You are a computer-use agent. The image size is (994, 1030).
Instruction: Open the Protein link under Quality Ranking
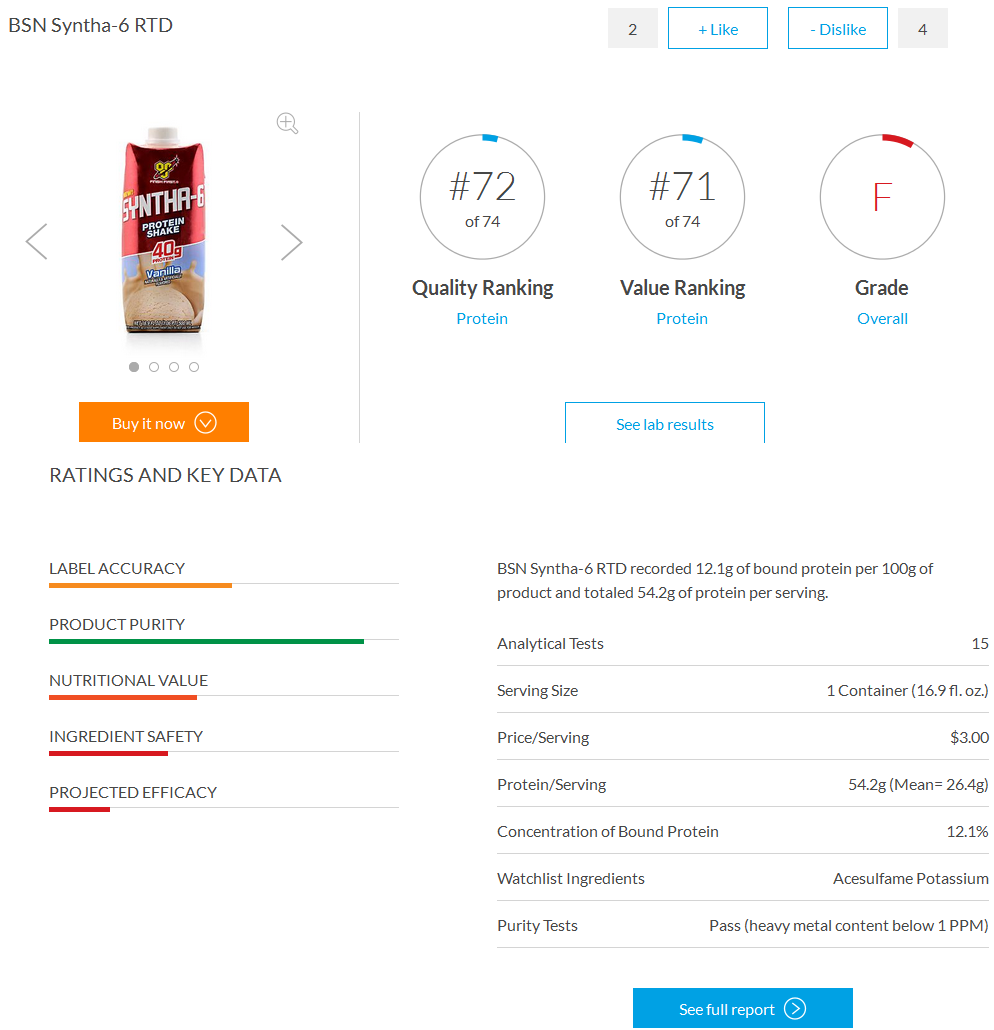482,318
